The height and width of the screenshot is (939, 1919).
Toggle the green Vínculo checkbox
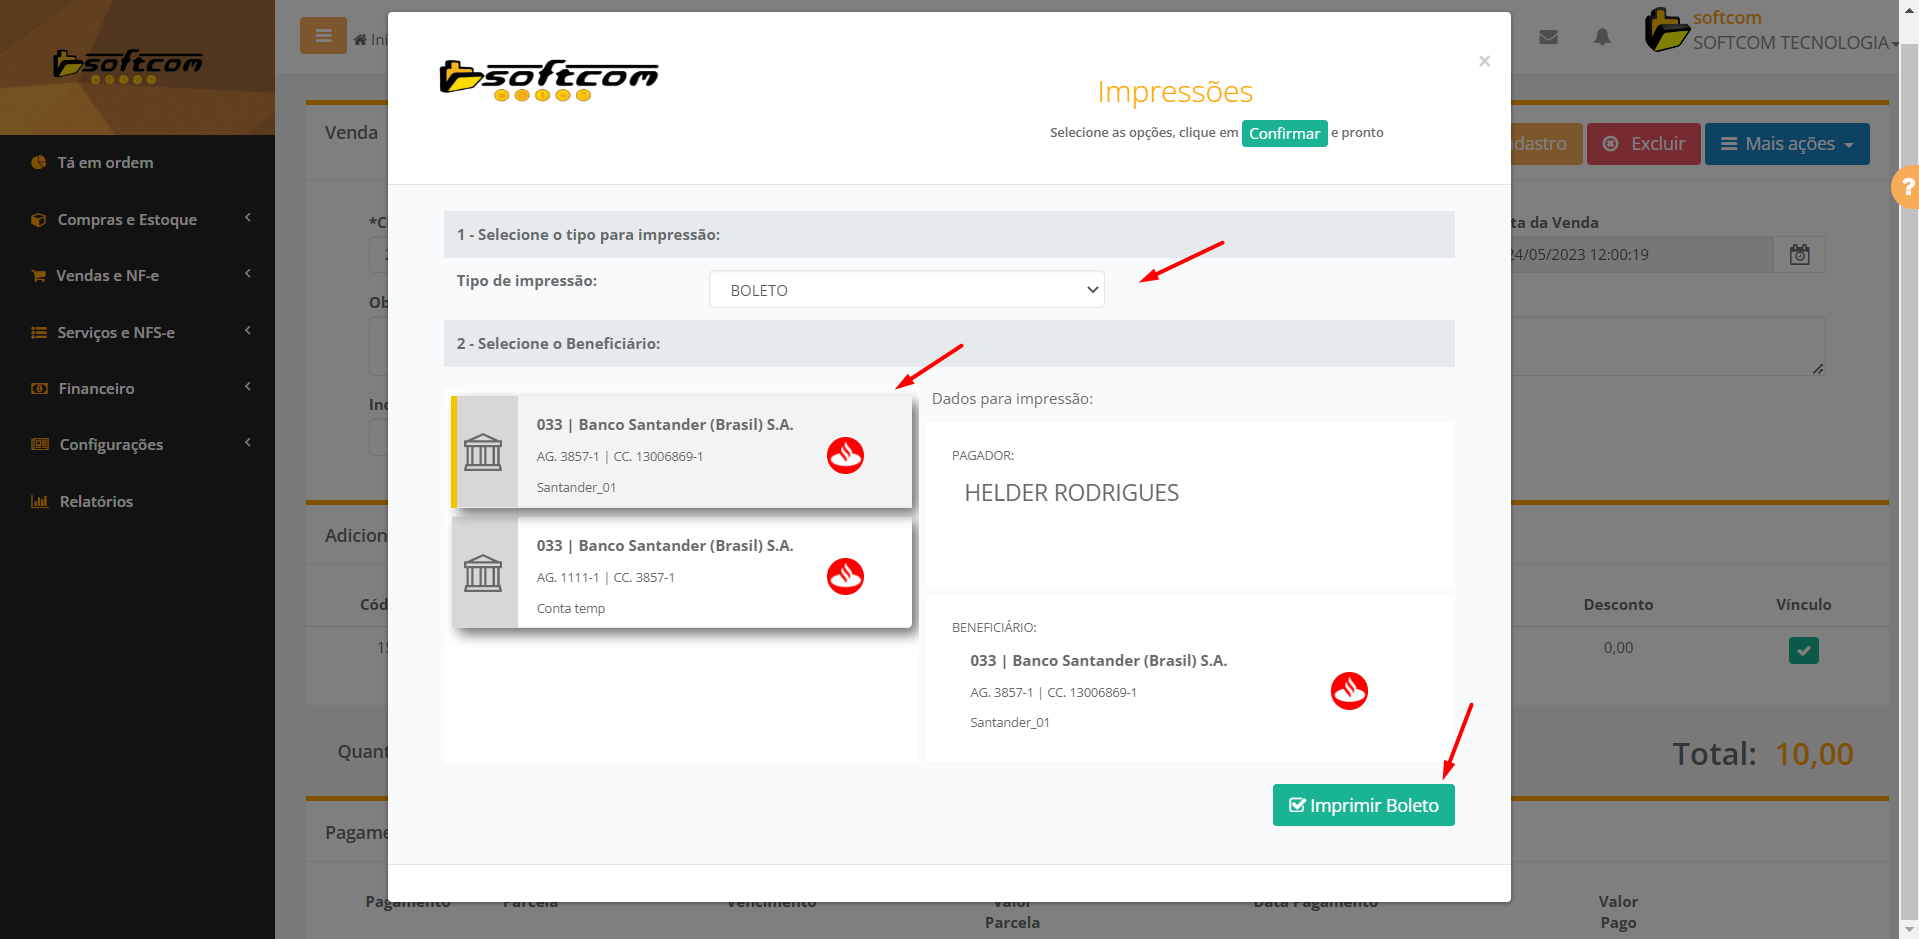[x=1803, y=650]
